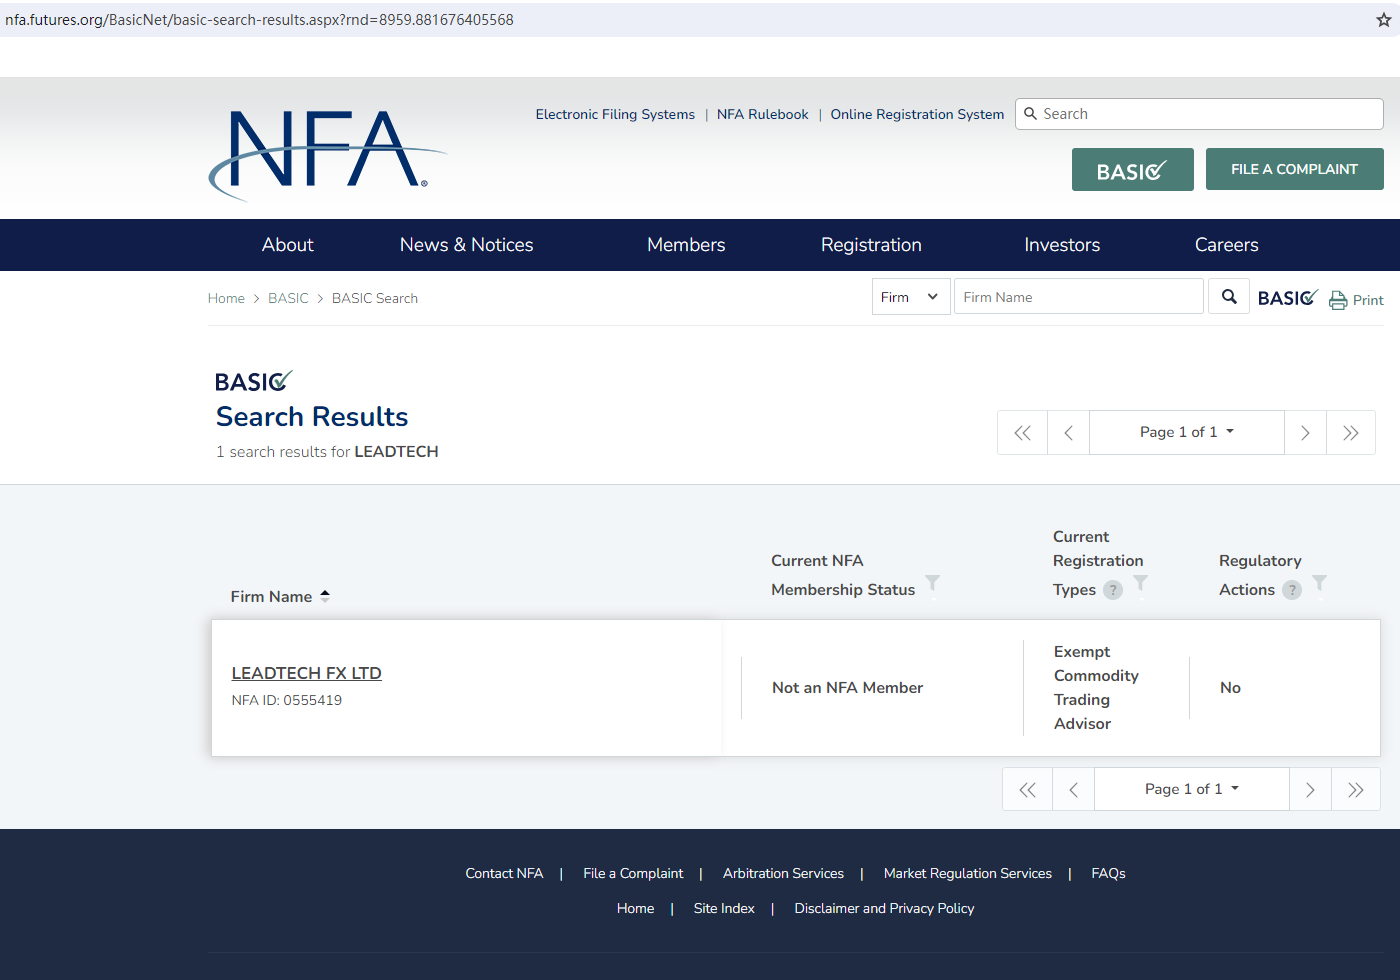Click Regulatory Actions help question mark

[1292, 590]
